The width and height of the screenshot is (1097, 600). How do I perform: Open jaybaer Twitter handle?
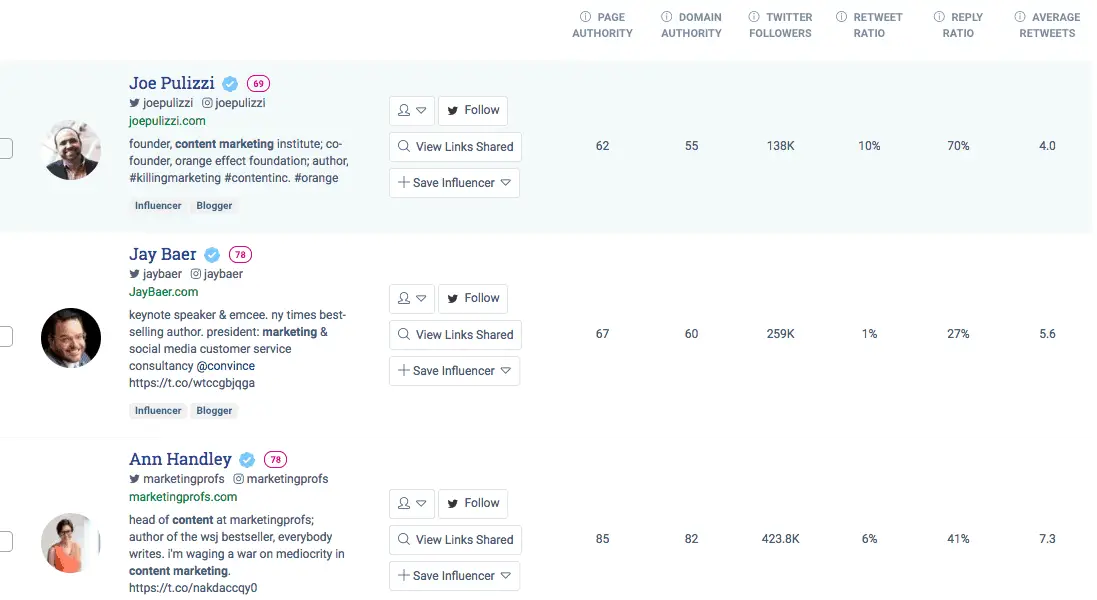tap(155, 274)
